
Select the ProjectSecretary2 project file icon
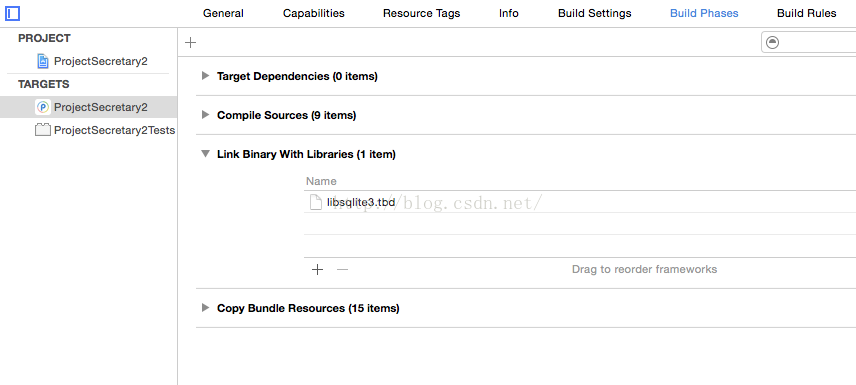[x=43, y=61]
